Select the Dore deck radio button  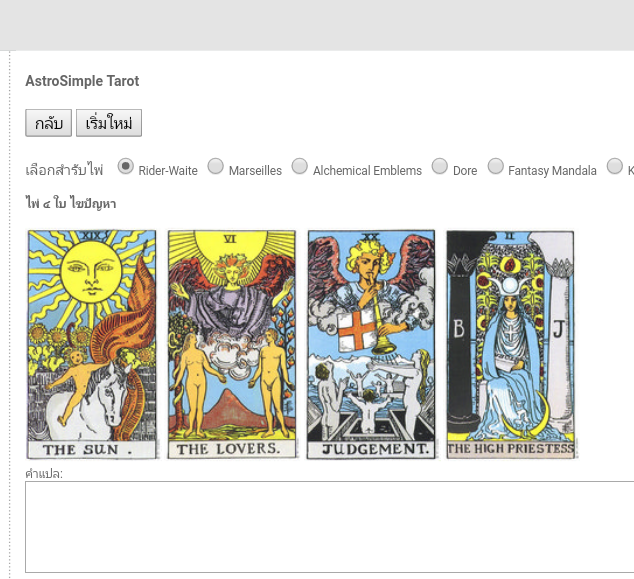click(x=440, y=166)
